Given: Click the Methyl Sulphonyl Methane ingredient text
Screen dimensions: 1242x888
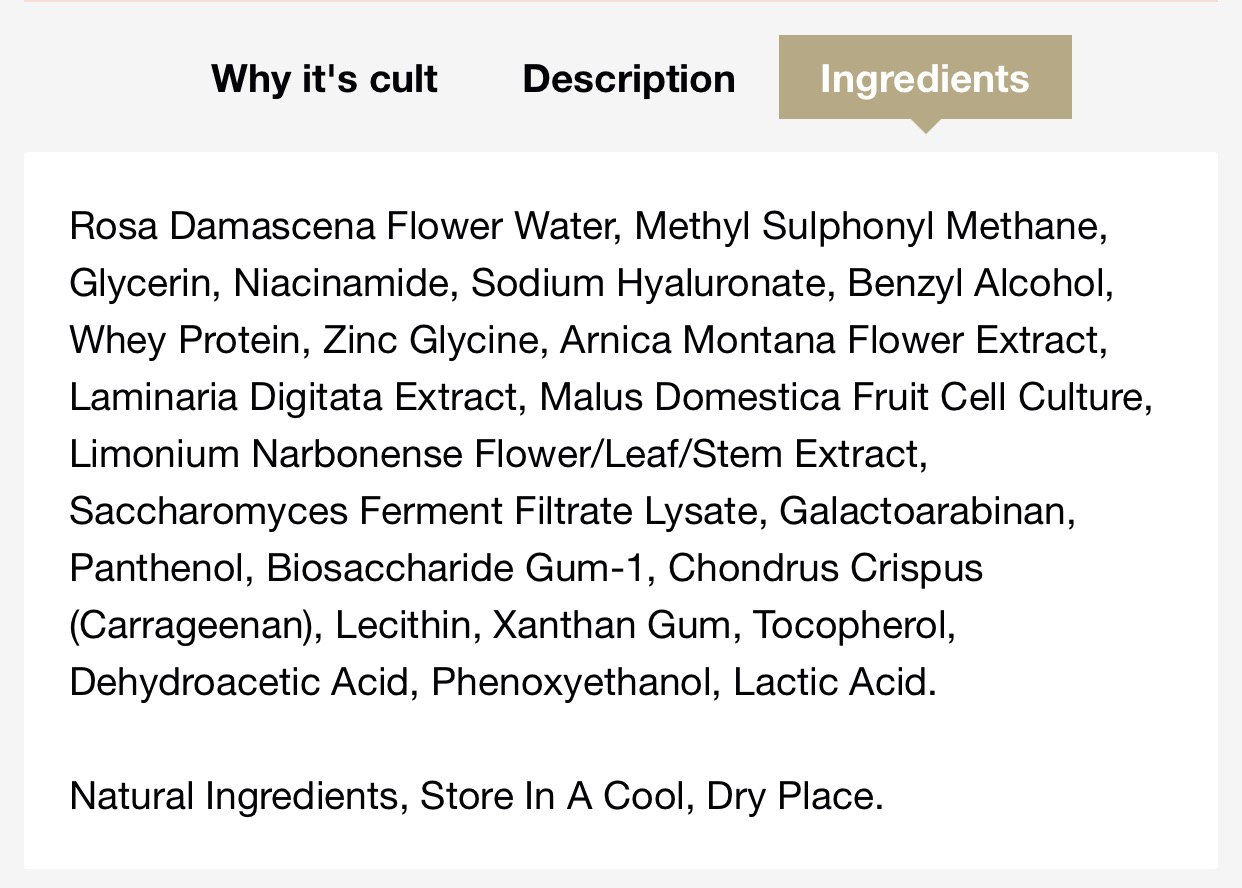Looking at the screenshot, I should tap(870, 226).
